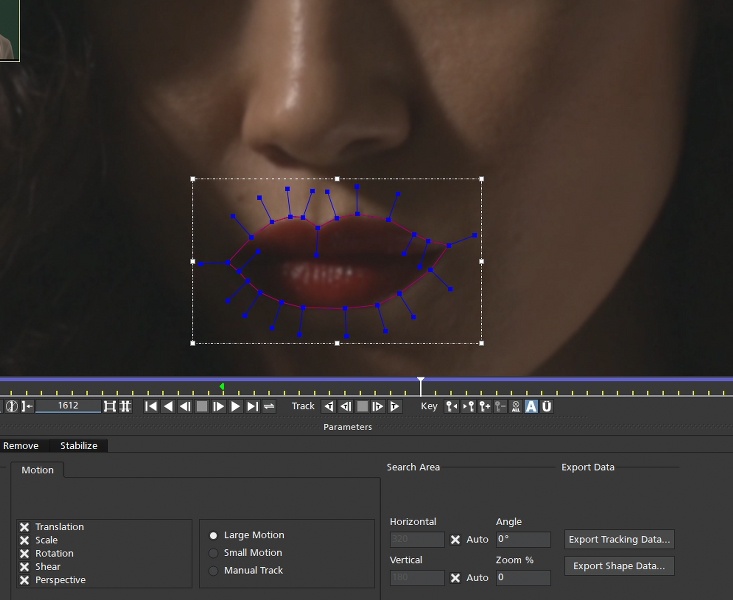
Task: Select the Small Motion radio button
Action: (x=213, y=553)
